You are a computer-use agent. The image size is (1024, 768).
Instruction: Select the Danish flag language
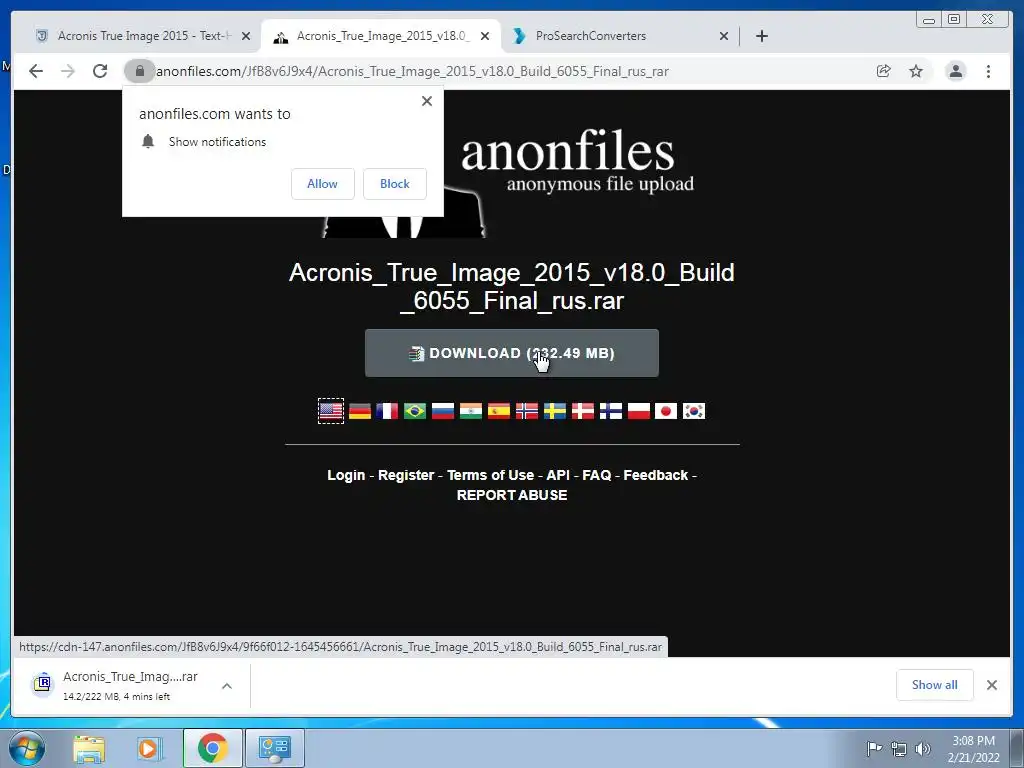pos(583,411)
